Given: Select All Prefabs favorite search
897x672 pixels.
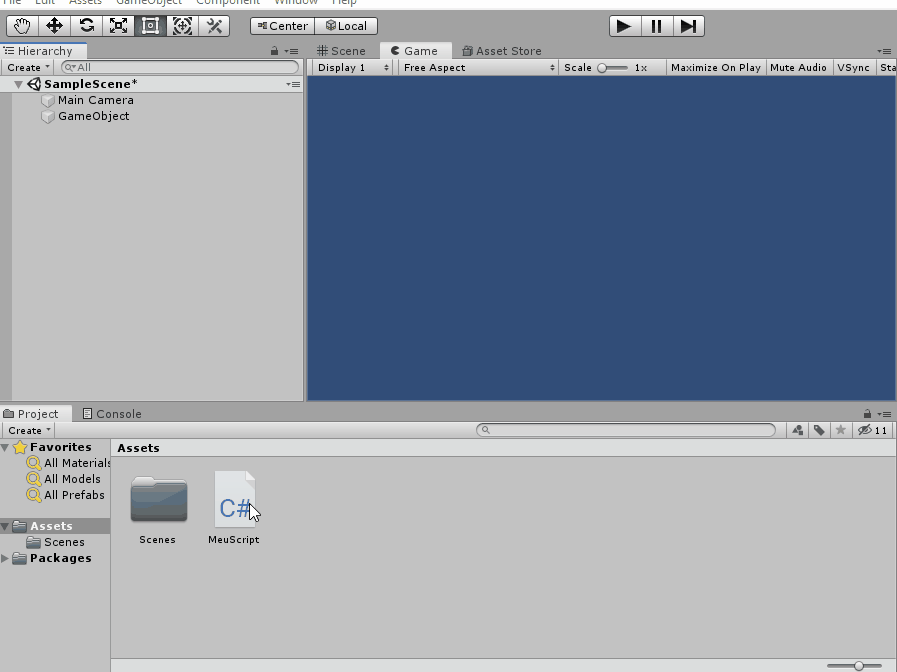Looking at the screenshot, I should [66, 495].
